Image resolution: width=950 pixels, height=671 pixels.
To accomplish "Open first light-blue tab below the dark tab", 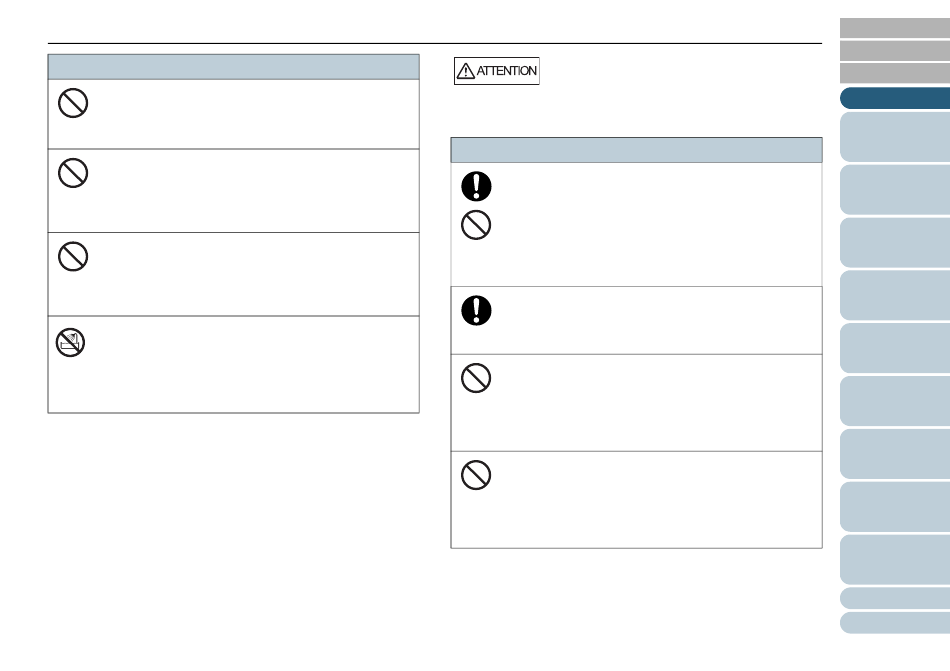I will pyautogui.click(x=895, y=137).
